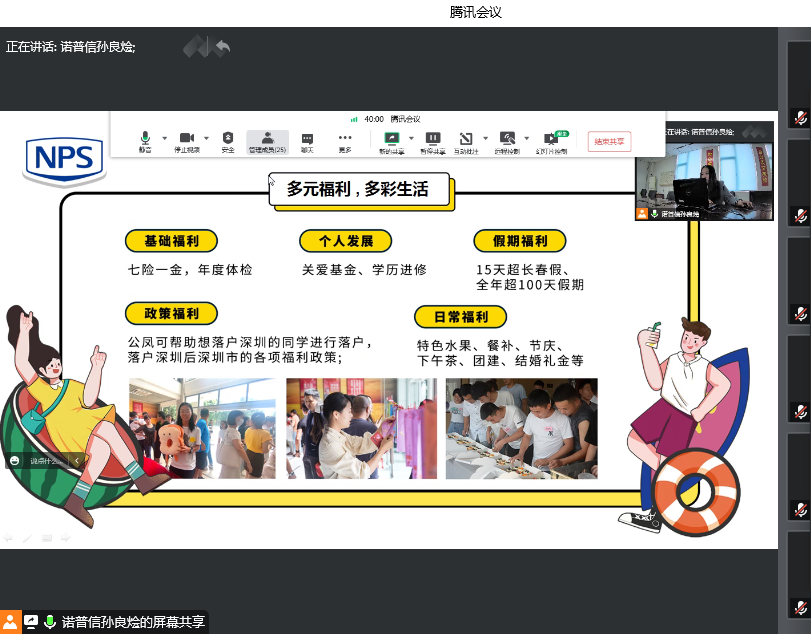Expand the camera options arrow
The width and height of the screenshot is (811, 634).
pyautogui.click(x=206, y=138)
